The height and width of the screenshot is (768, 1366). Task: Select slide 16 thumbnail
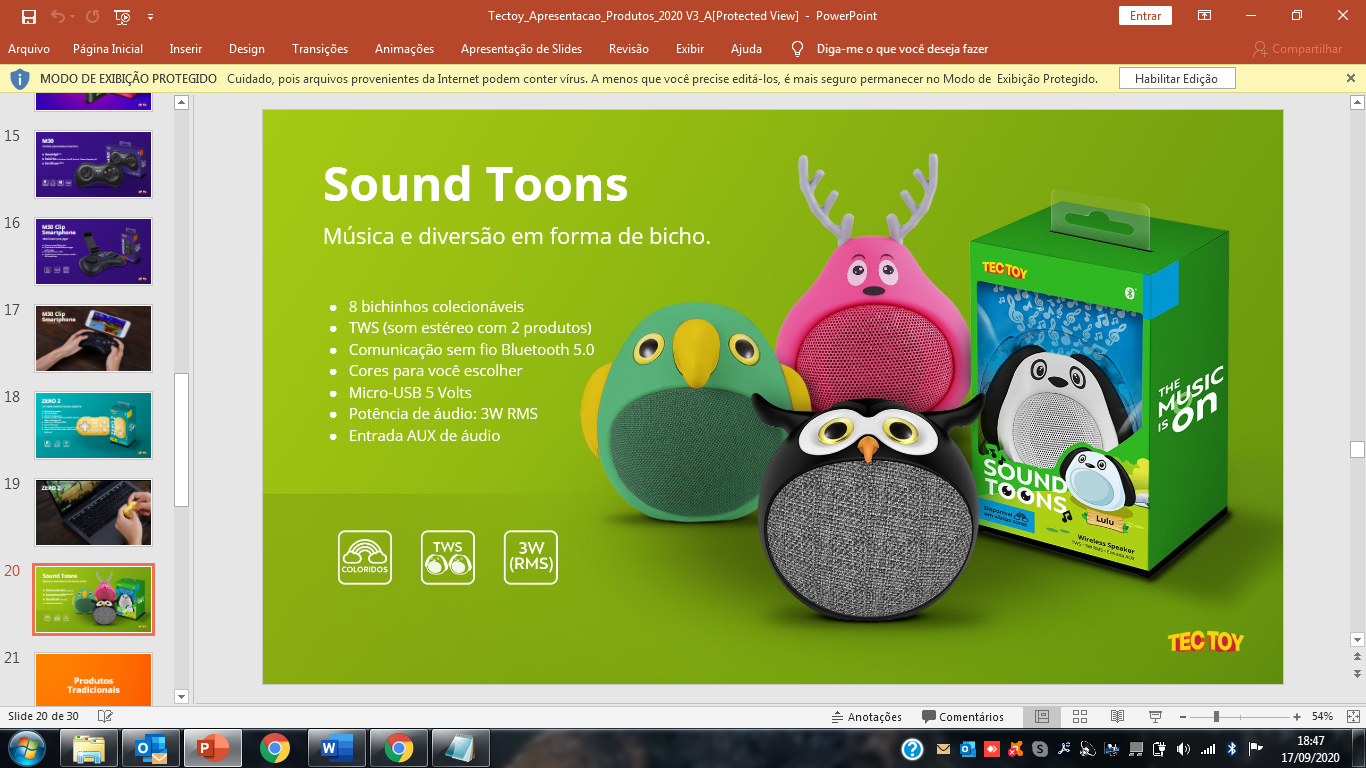(x=93, y=251)
